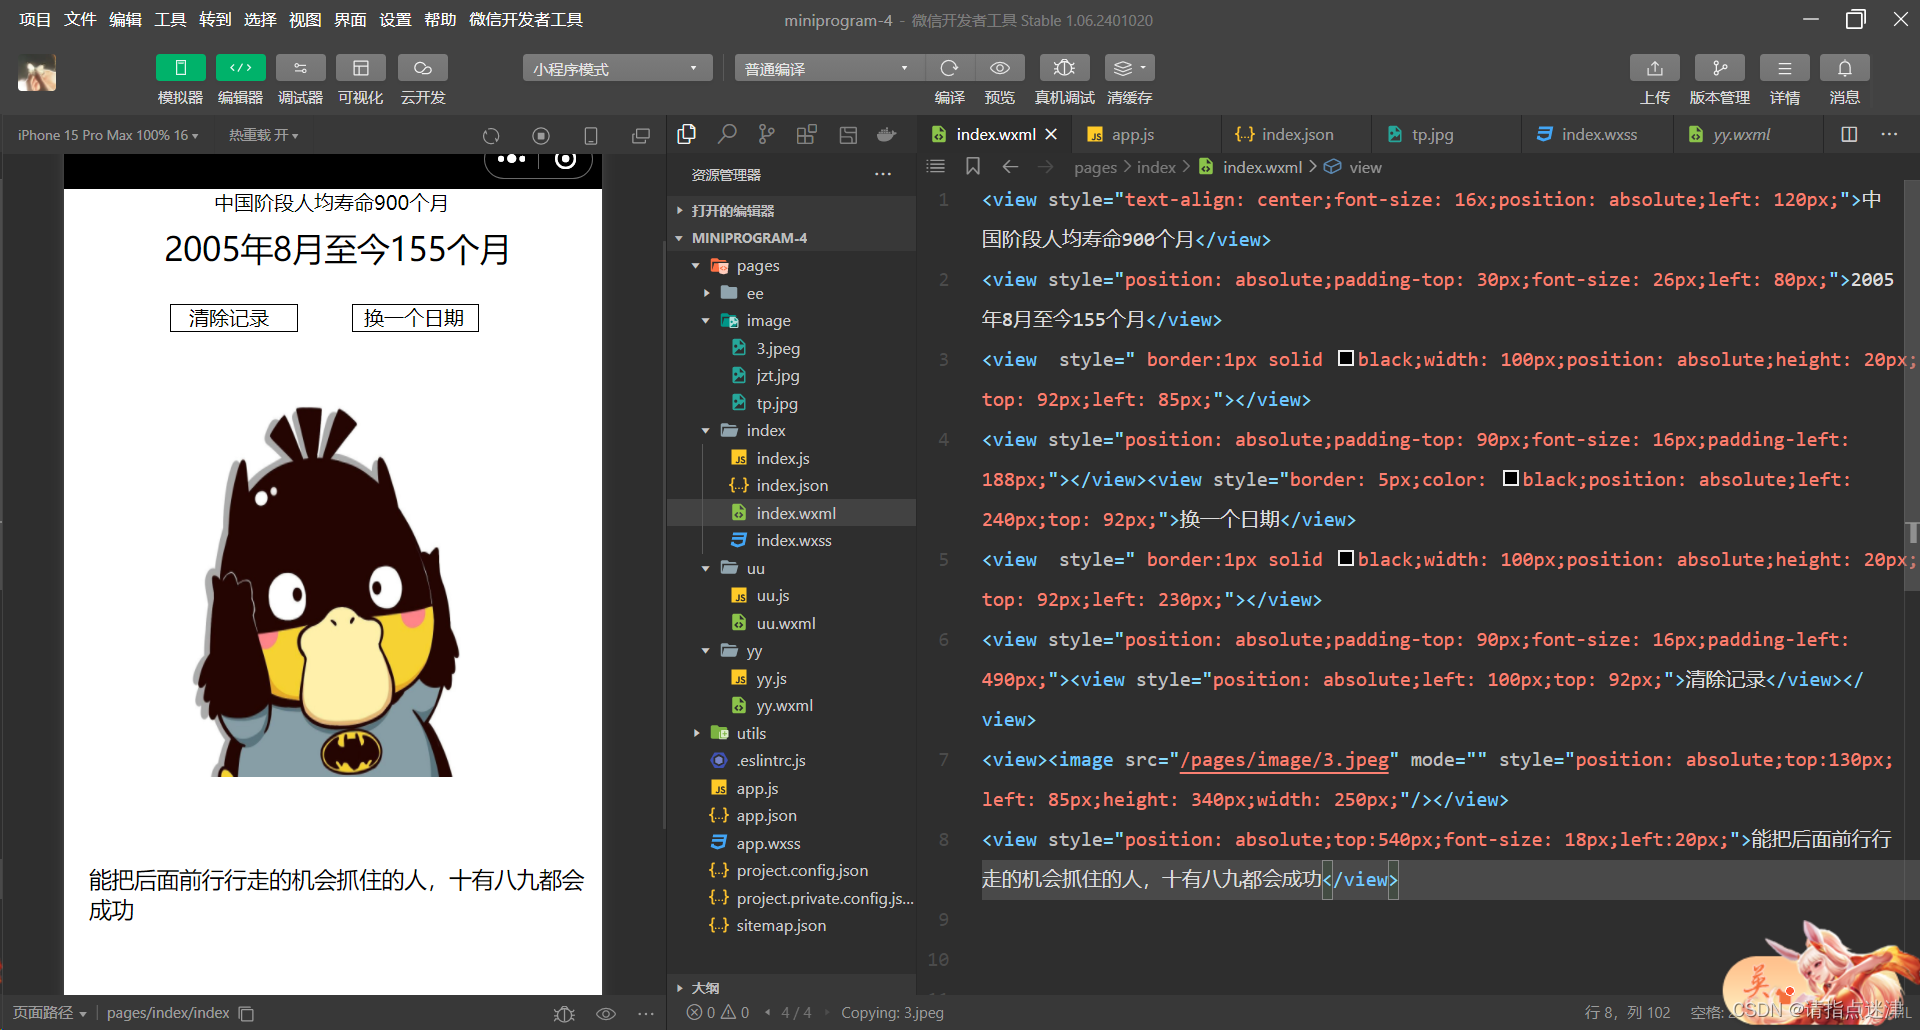This screenshot has width=1920, height=1030.
Task: Click the upload (上传) icon
Action: pyautogui.click(x=1655, y=68)
